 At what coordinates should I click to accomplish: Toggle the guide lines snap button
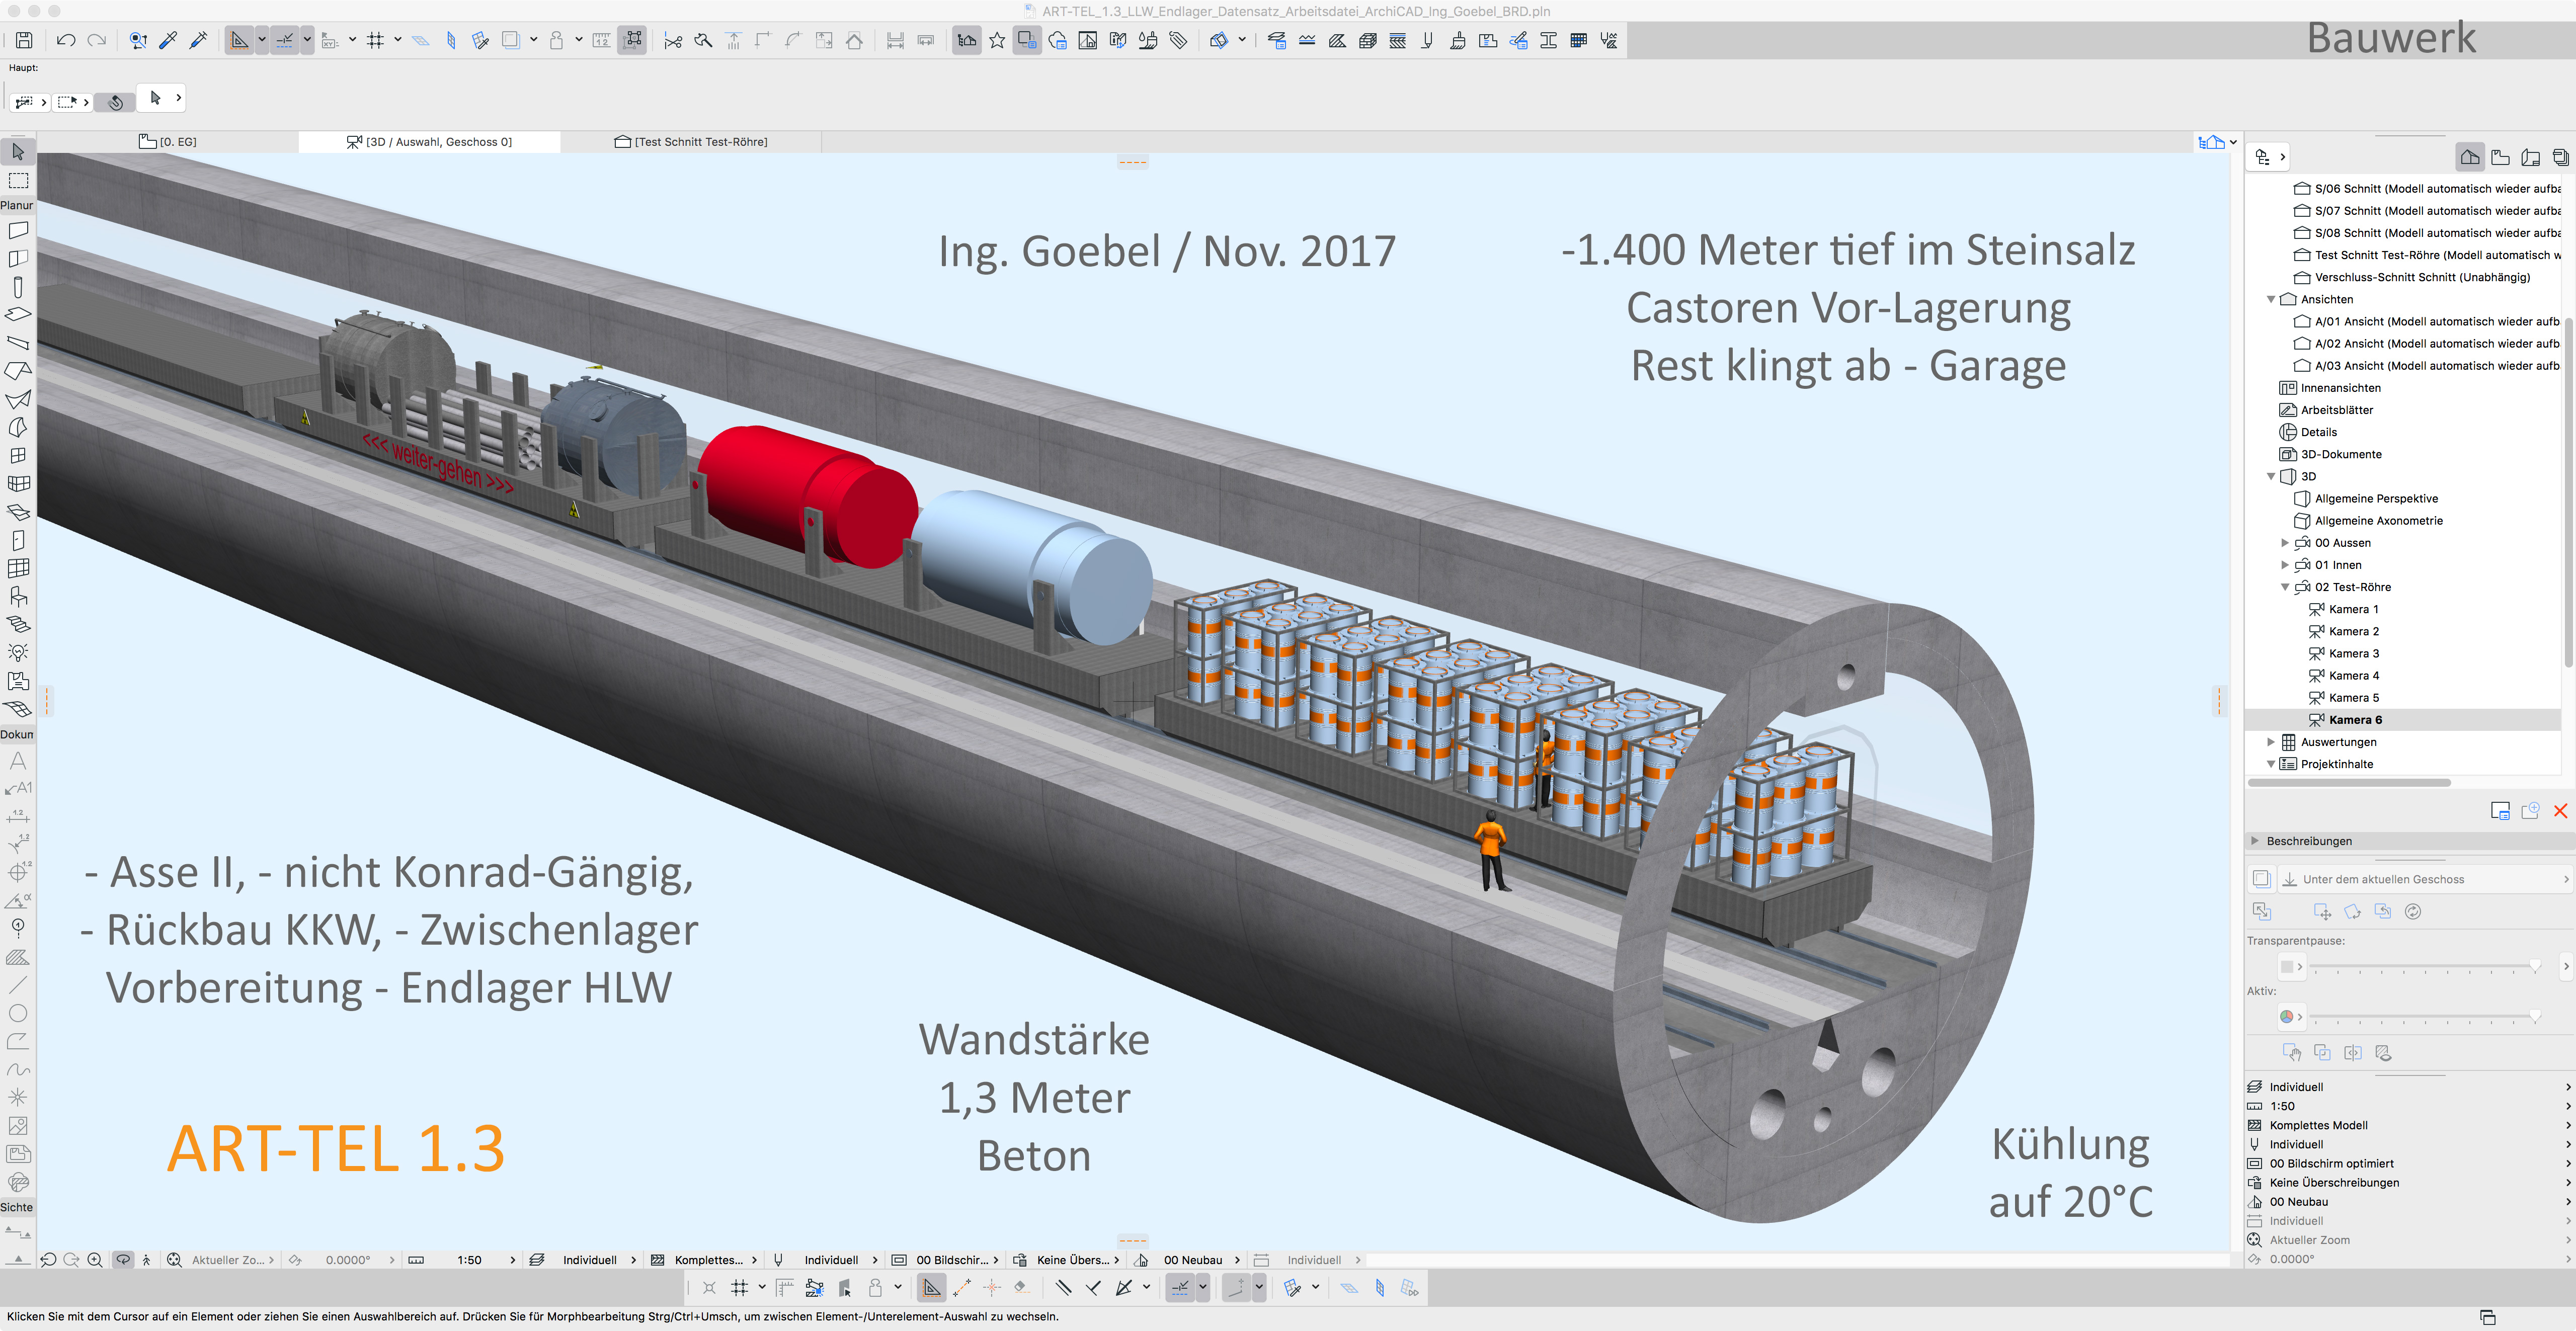click(x=285, y=41)
